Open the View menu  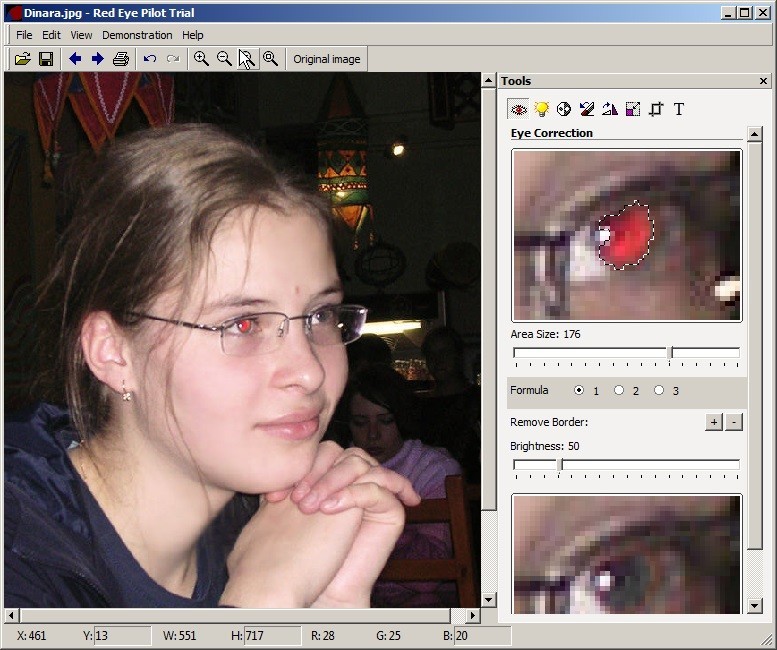click(x=81, y=35)
